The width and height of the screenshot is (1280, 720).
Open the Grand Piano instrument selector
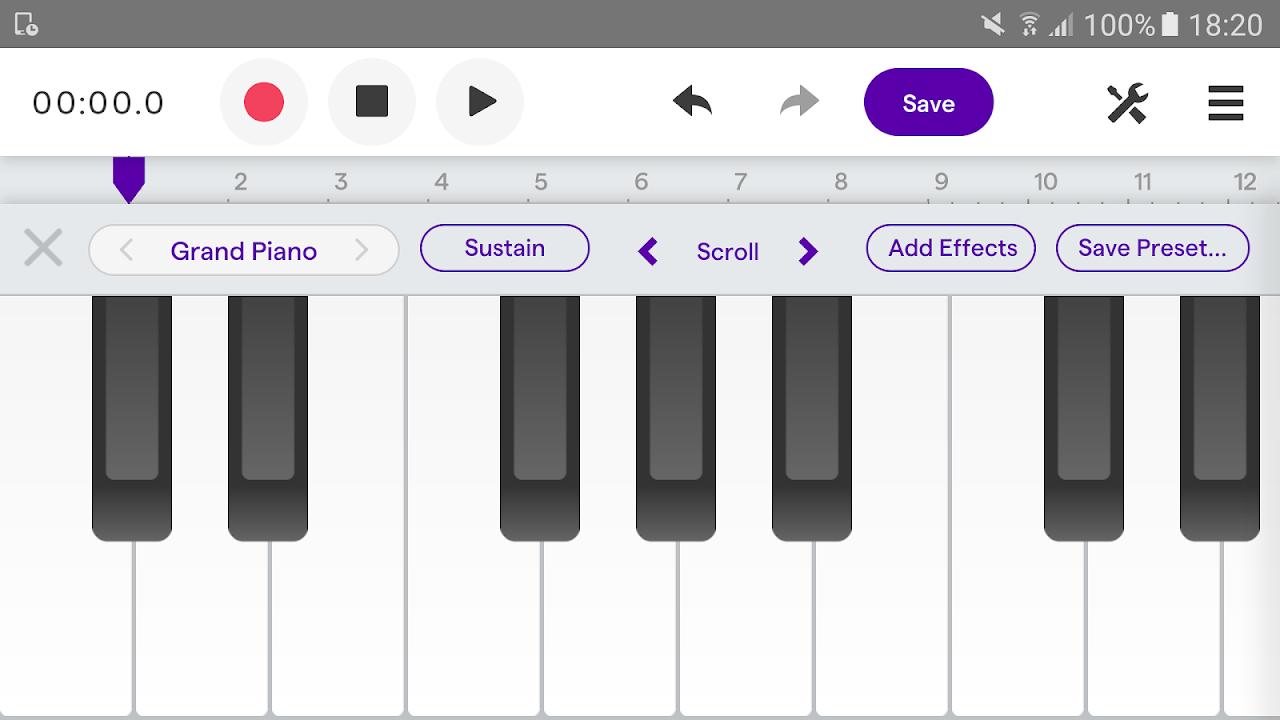[x=244, y=250]
